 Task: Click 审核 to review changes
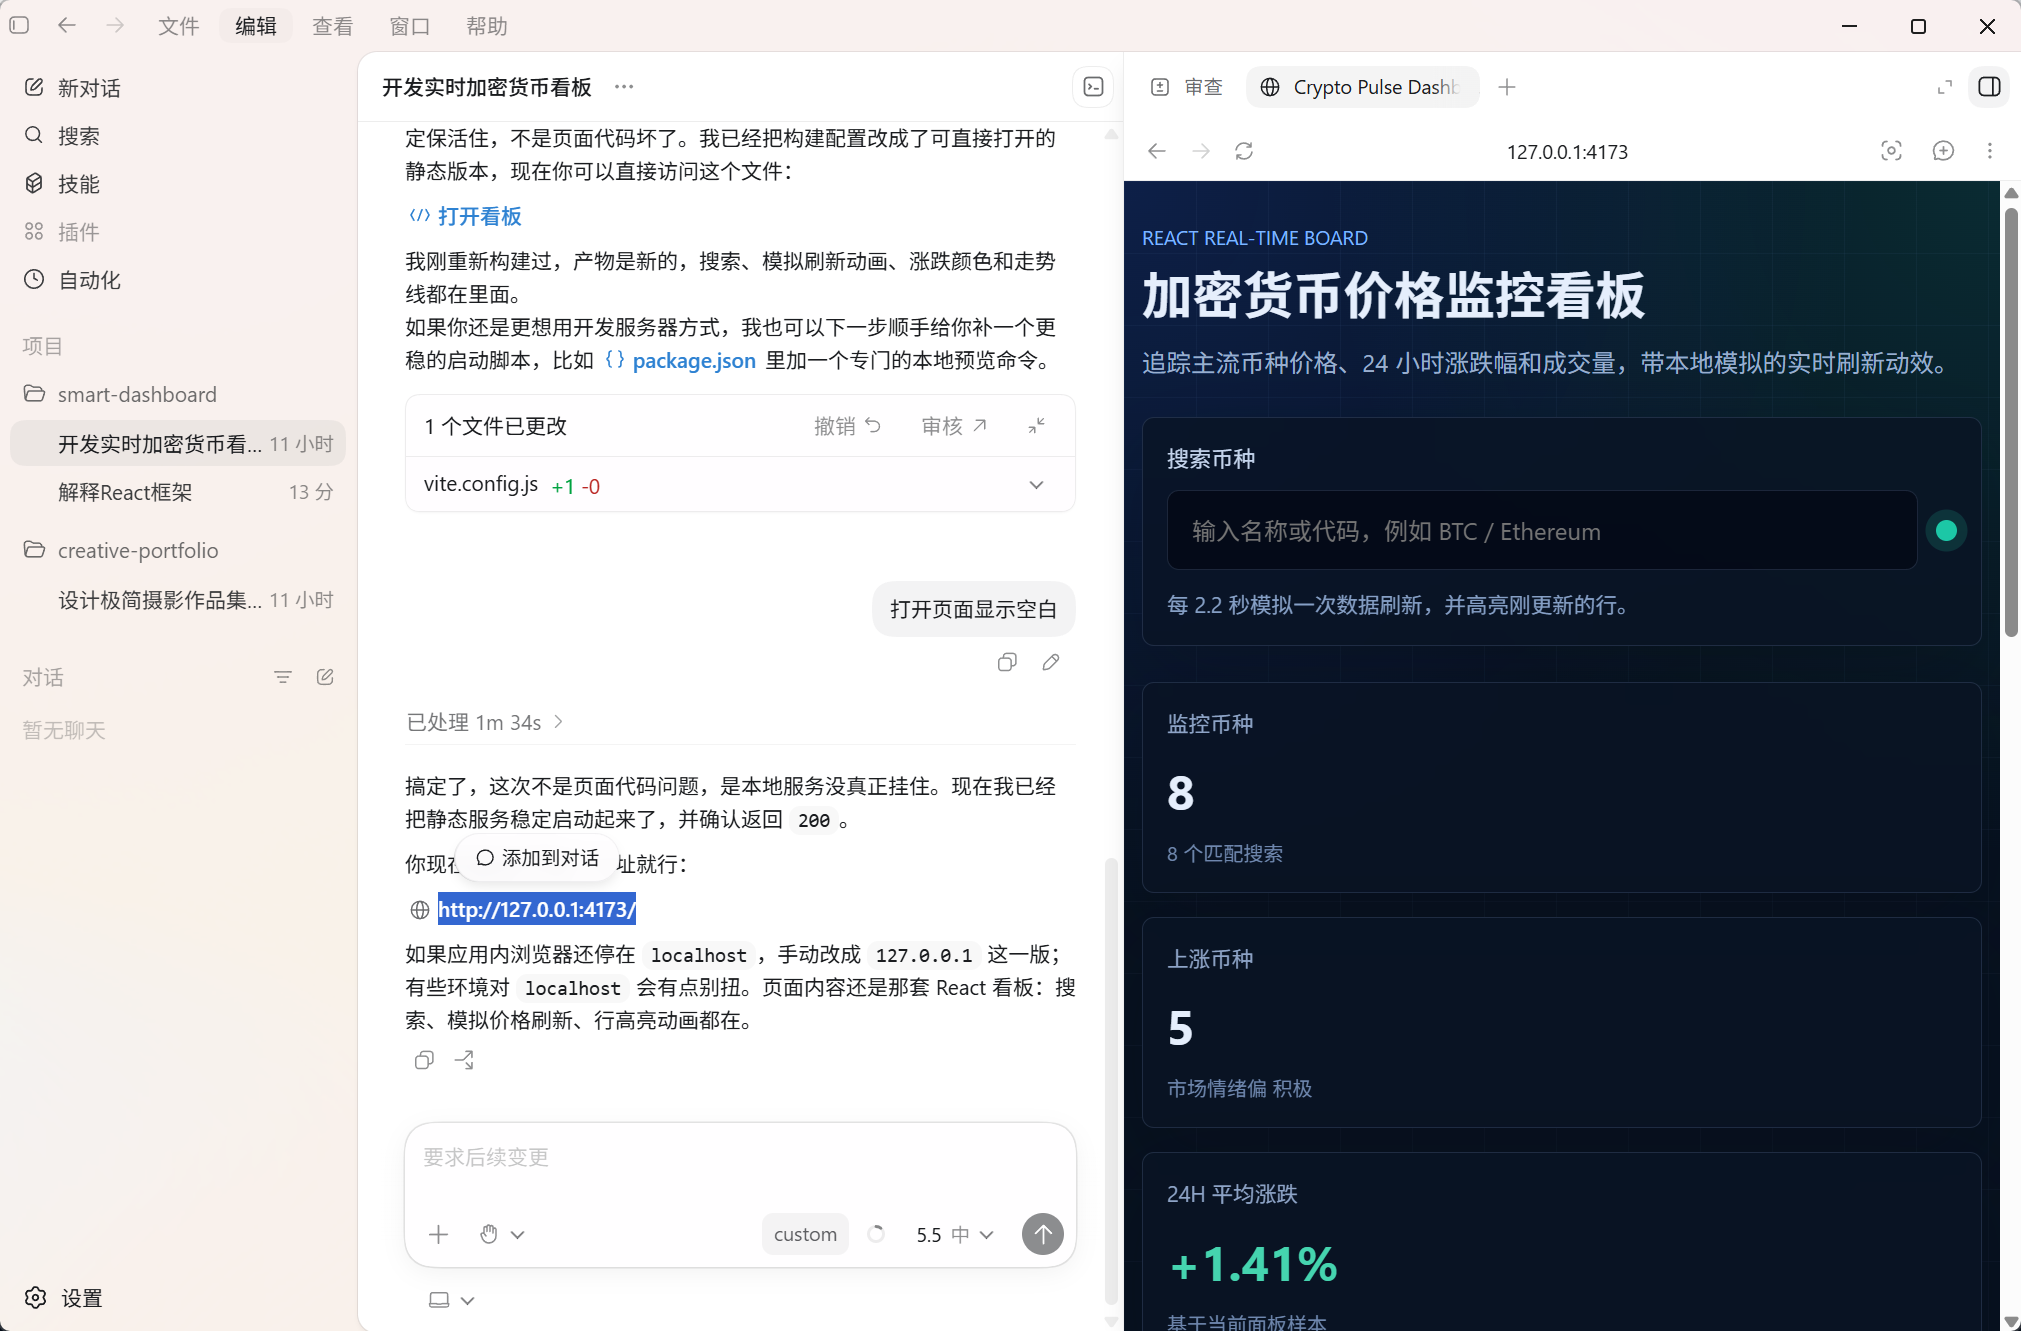tap(954, 426)
